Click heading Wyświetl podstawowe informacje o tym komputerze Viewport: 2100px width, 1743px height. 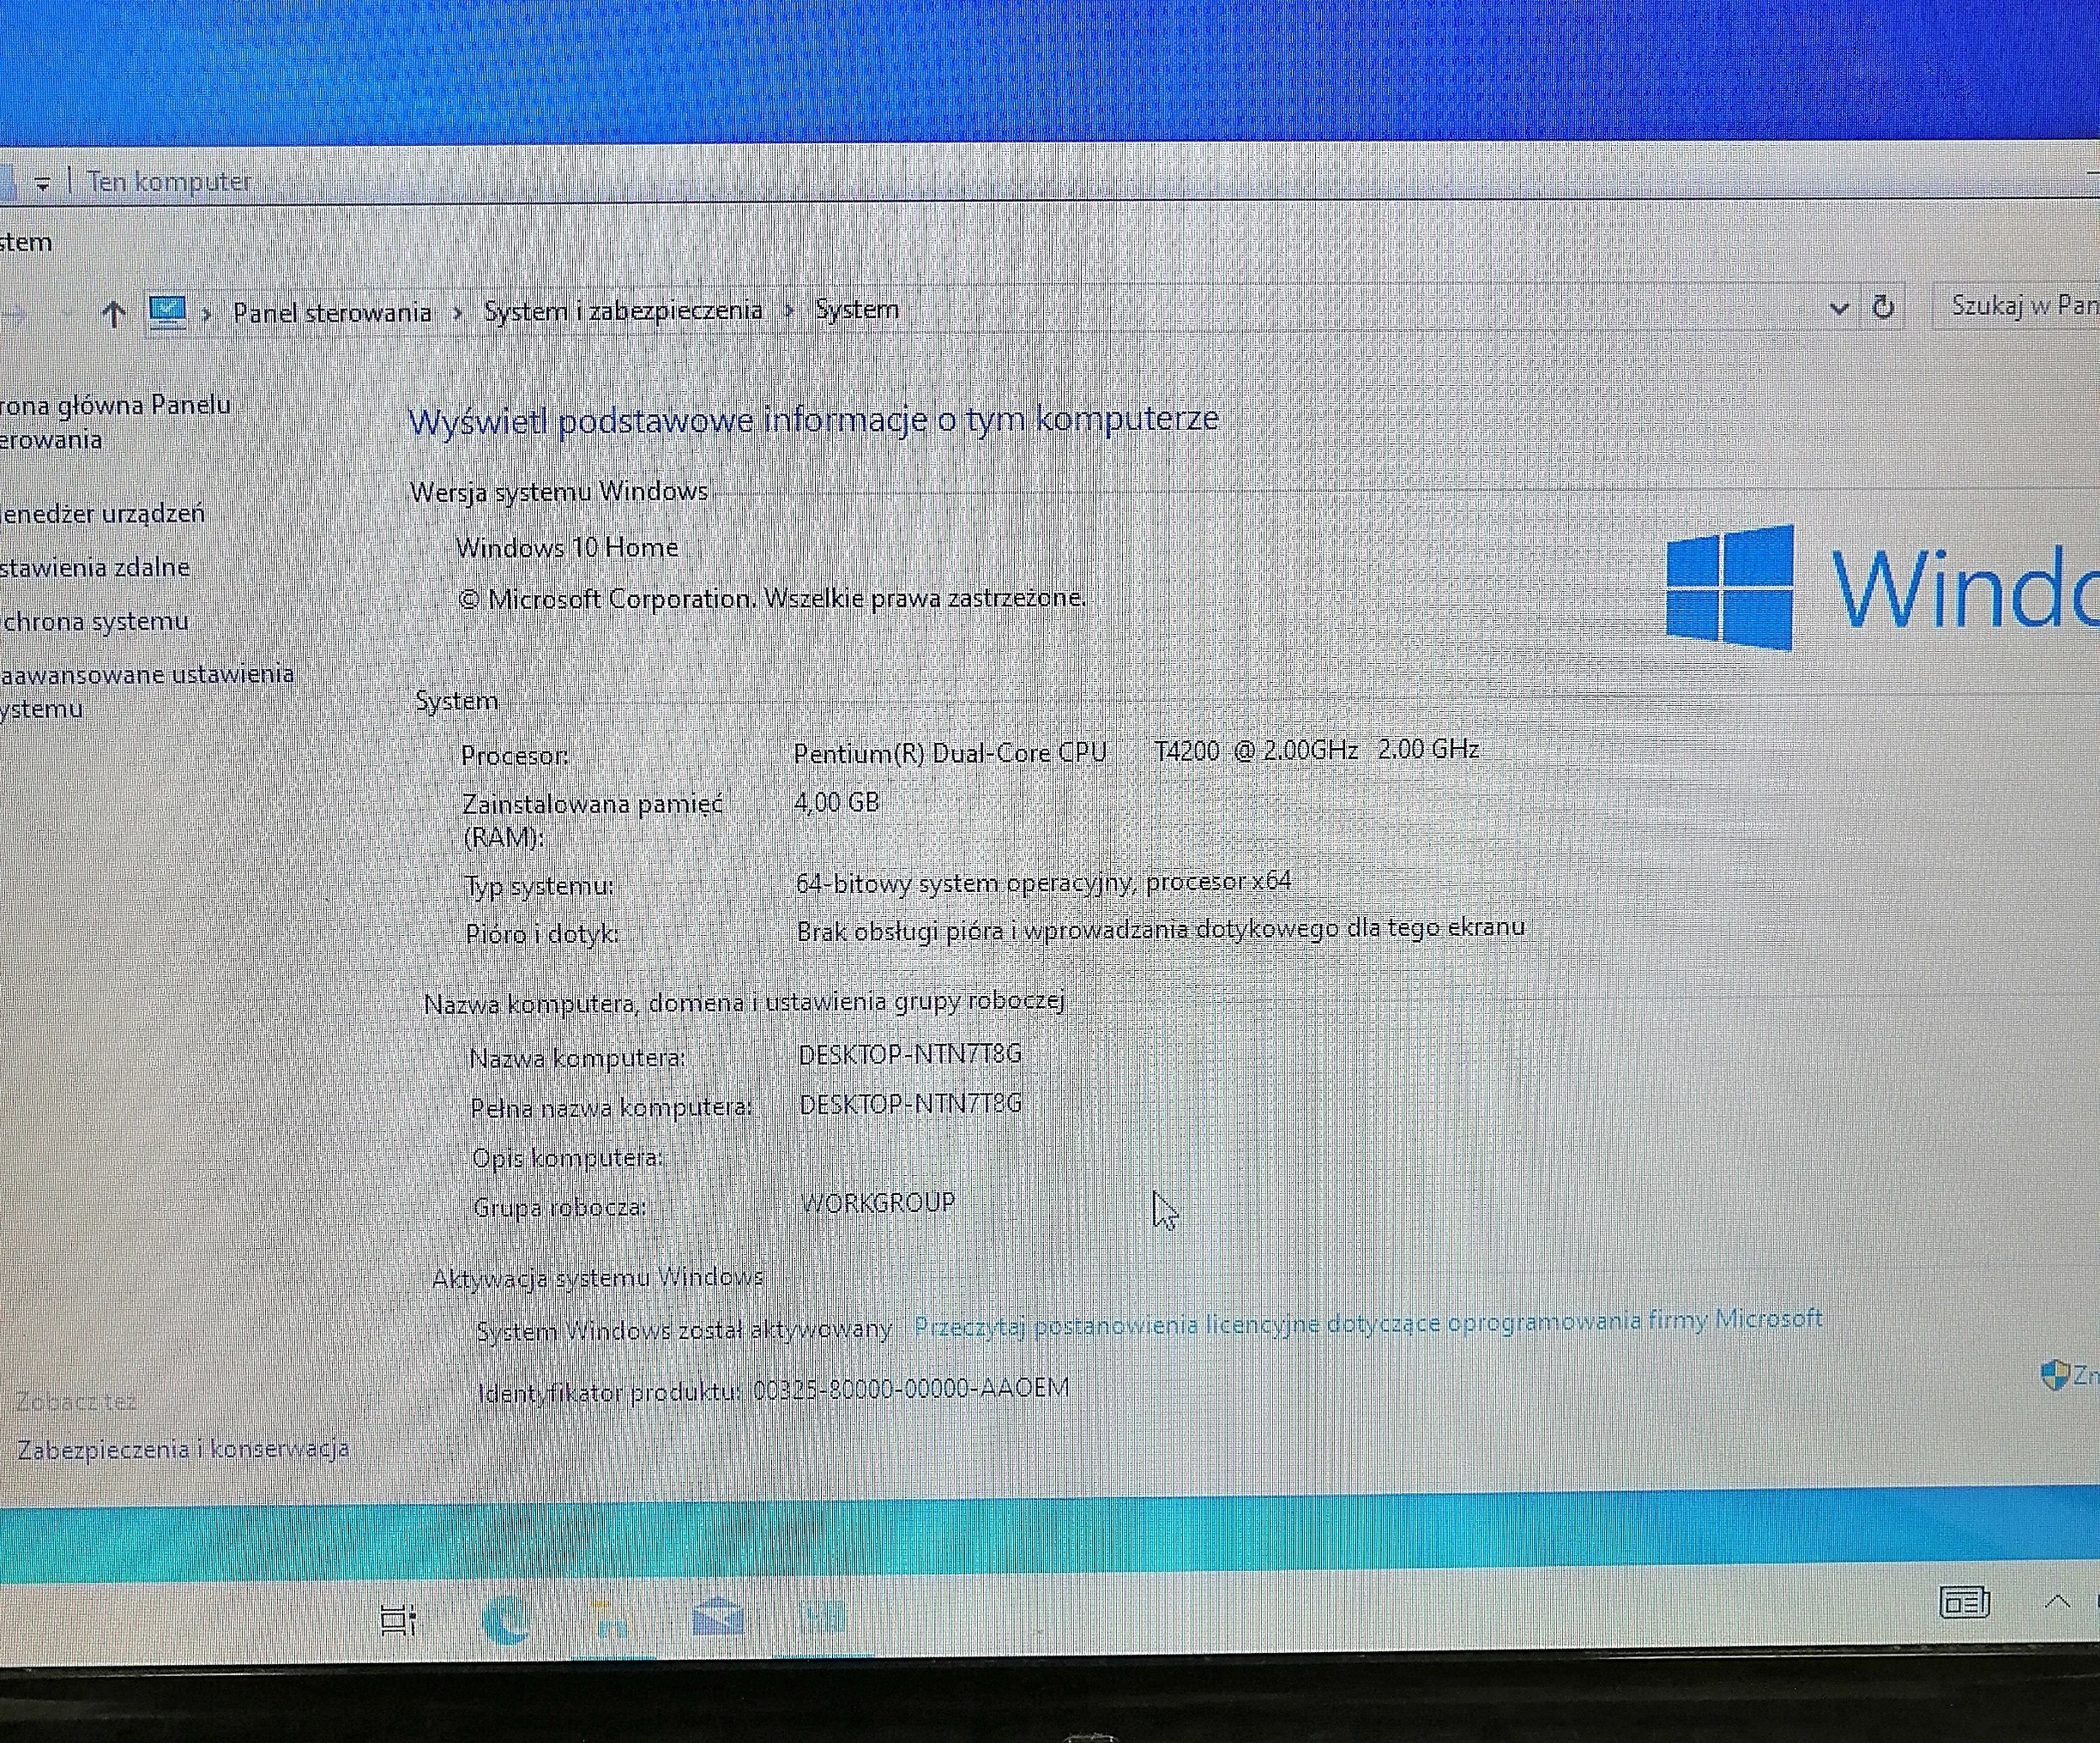pos(813,420)
